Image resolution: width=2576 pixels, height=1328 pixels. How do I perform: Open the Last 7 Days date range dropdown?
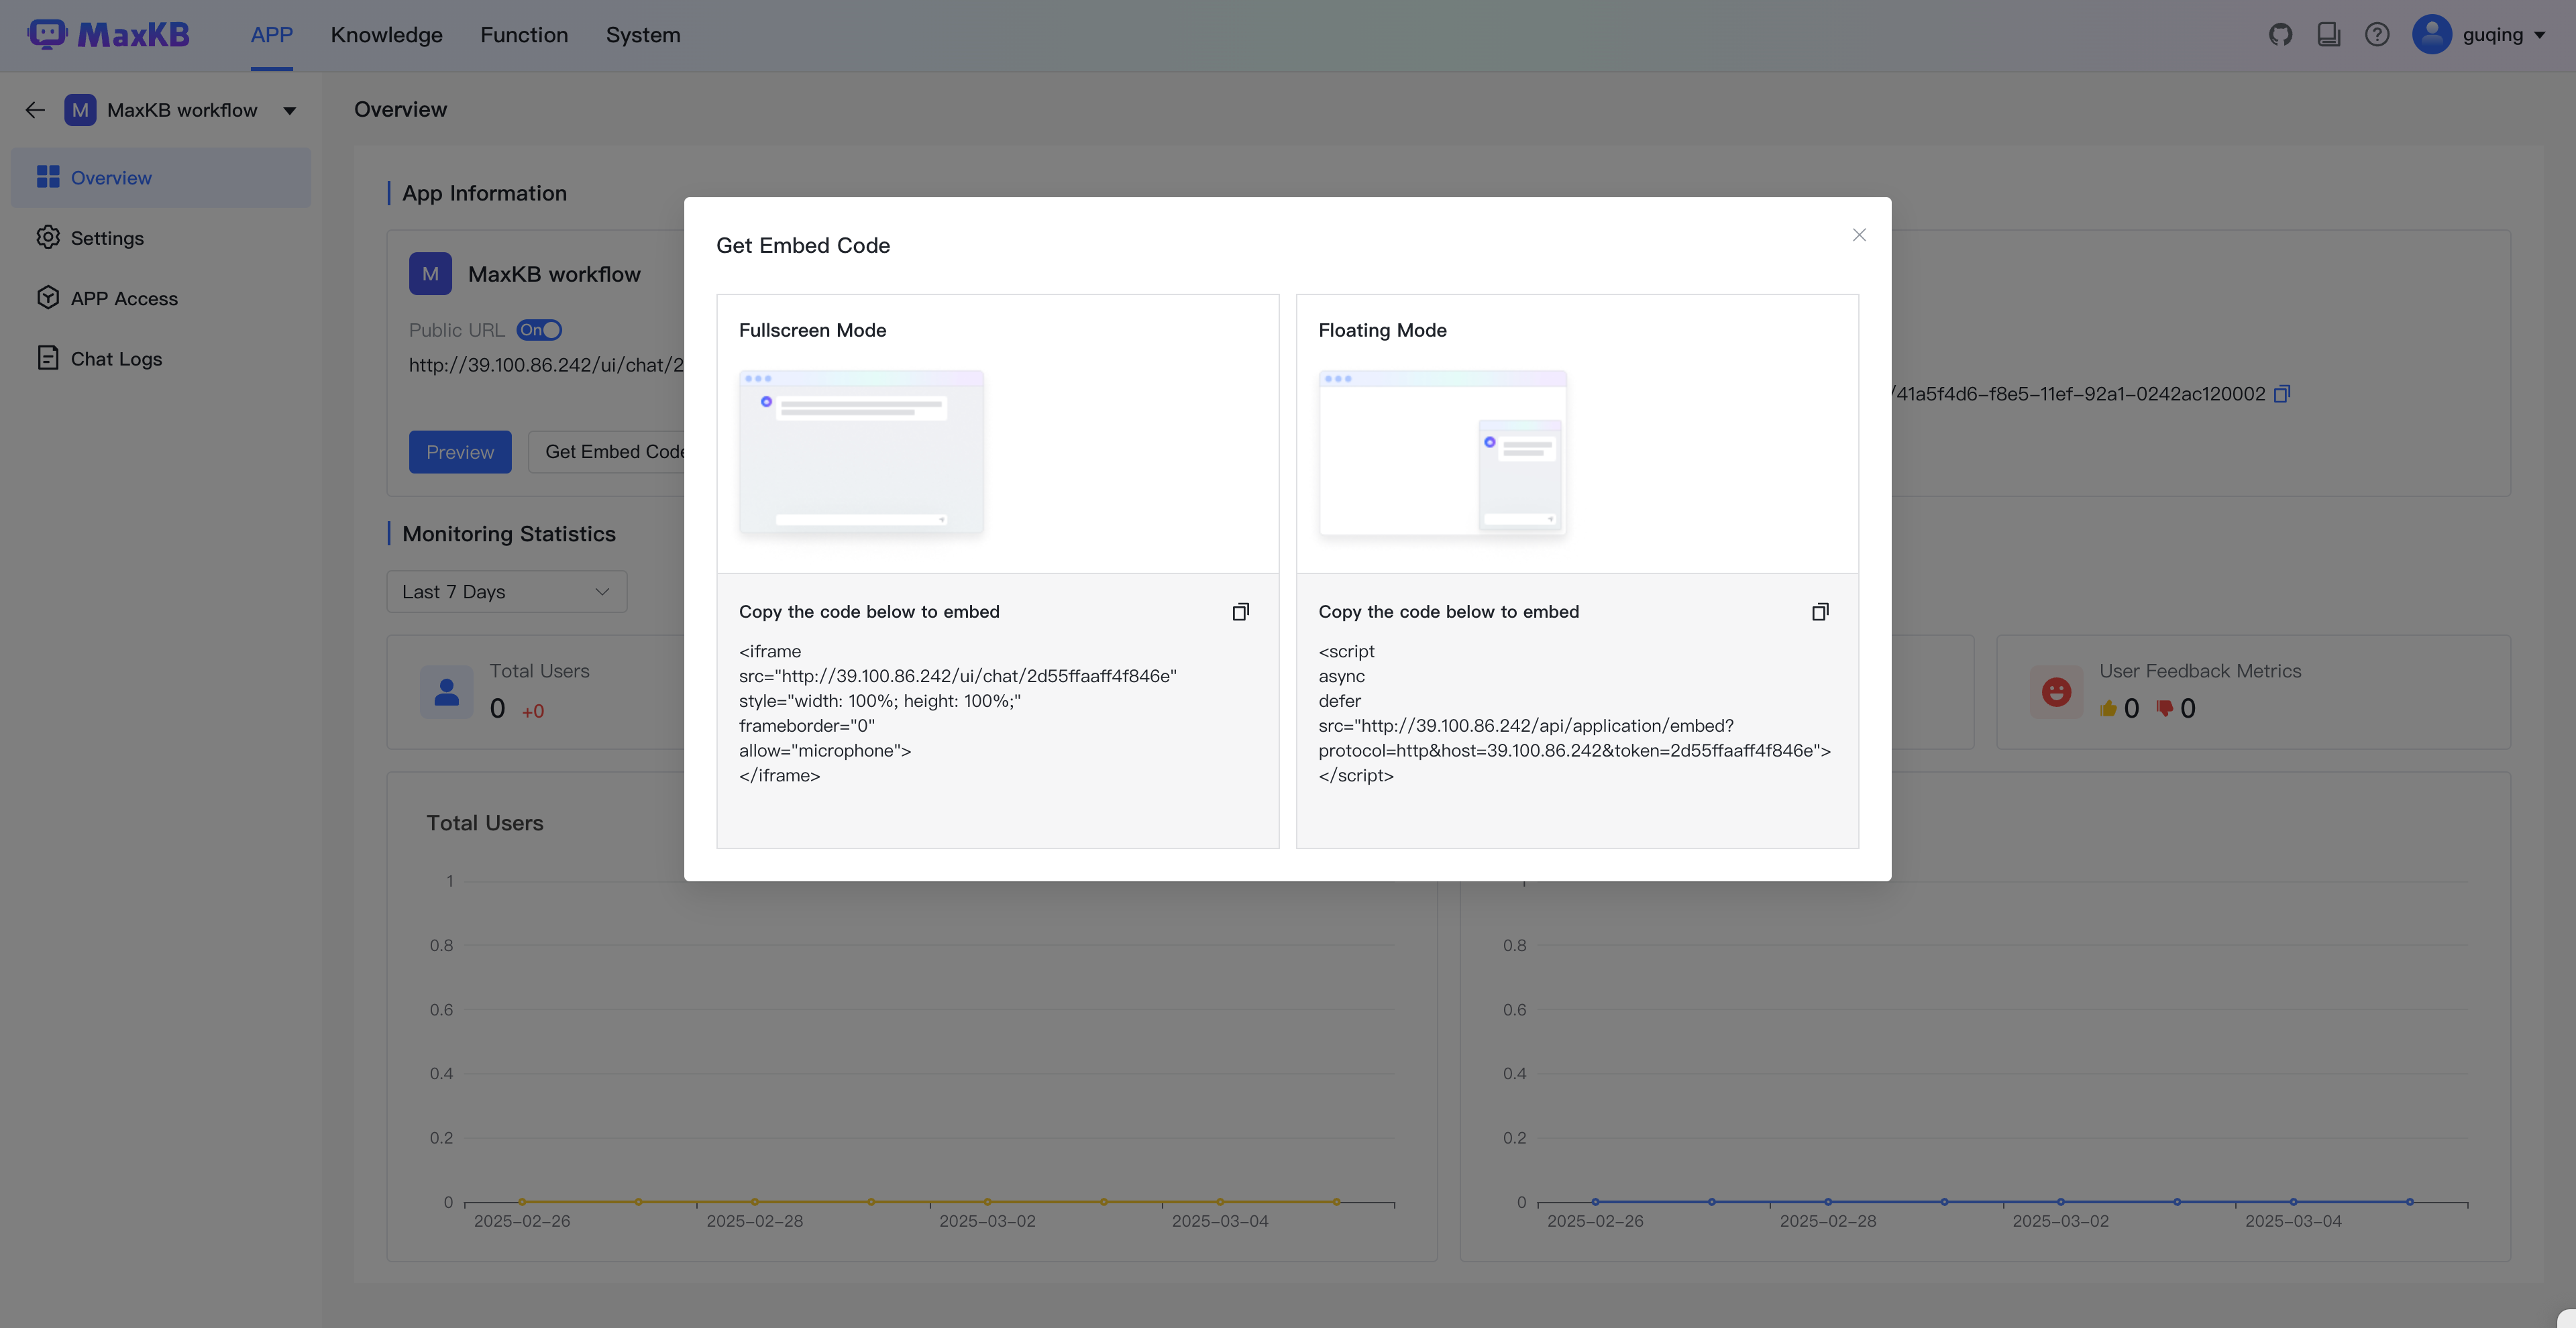[x=506, y=592]
